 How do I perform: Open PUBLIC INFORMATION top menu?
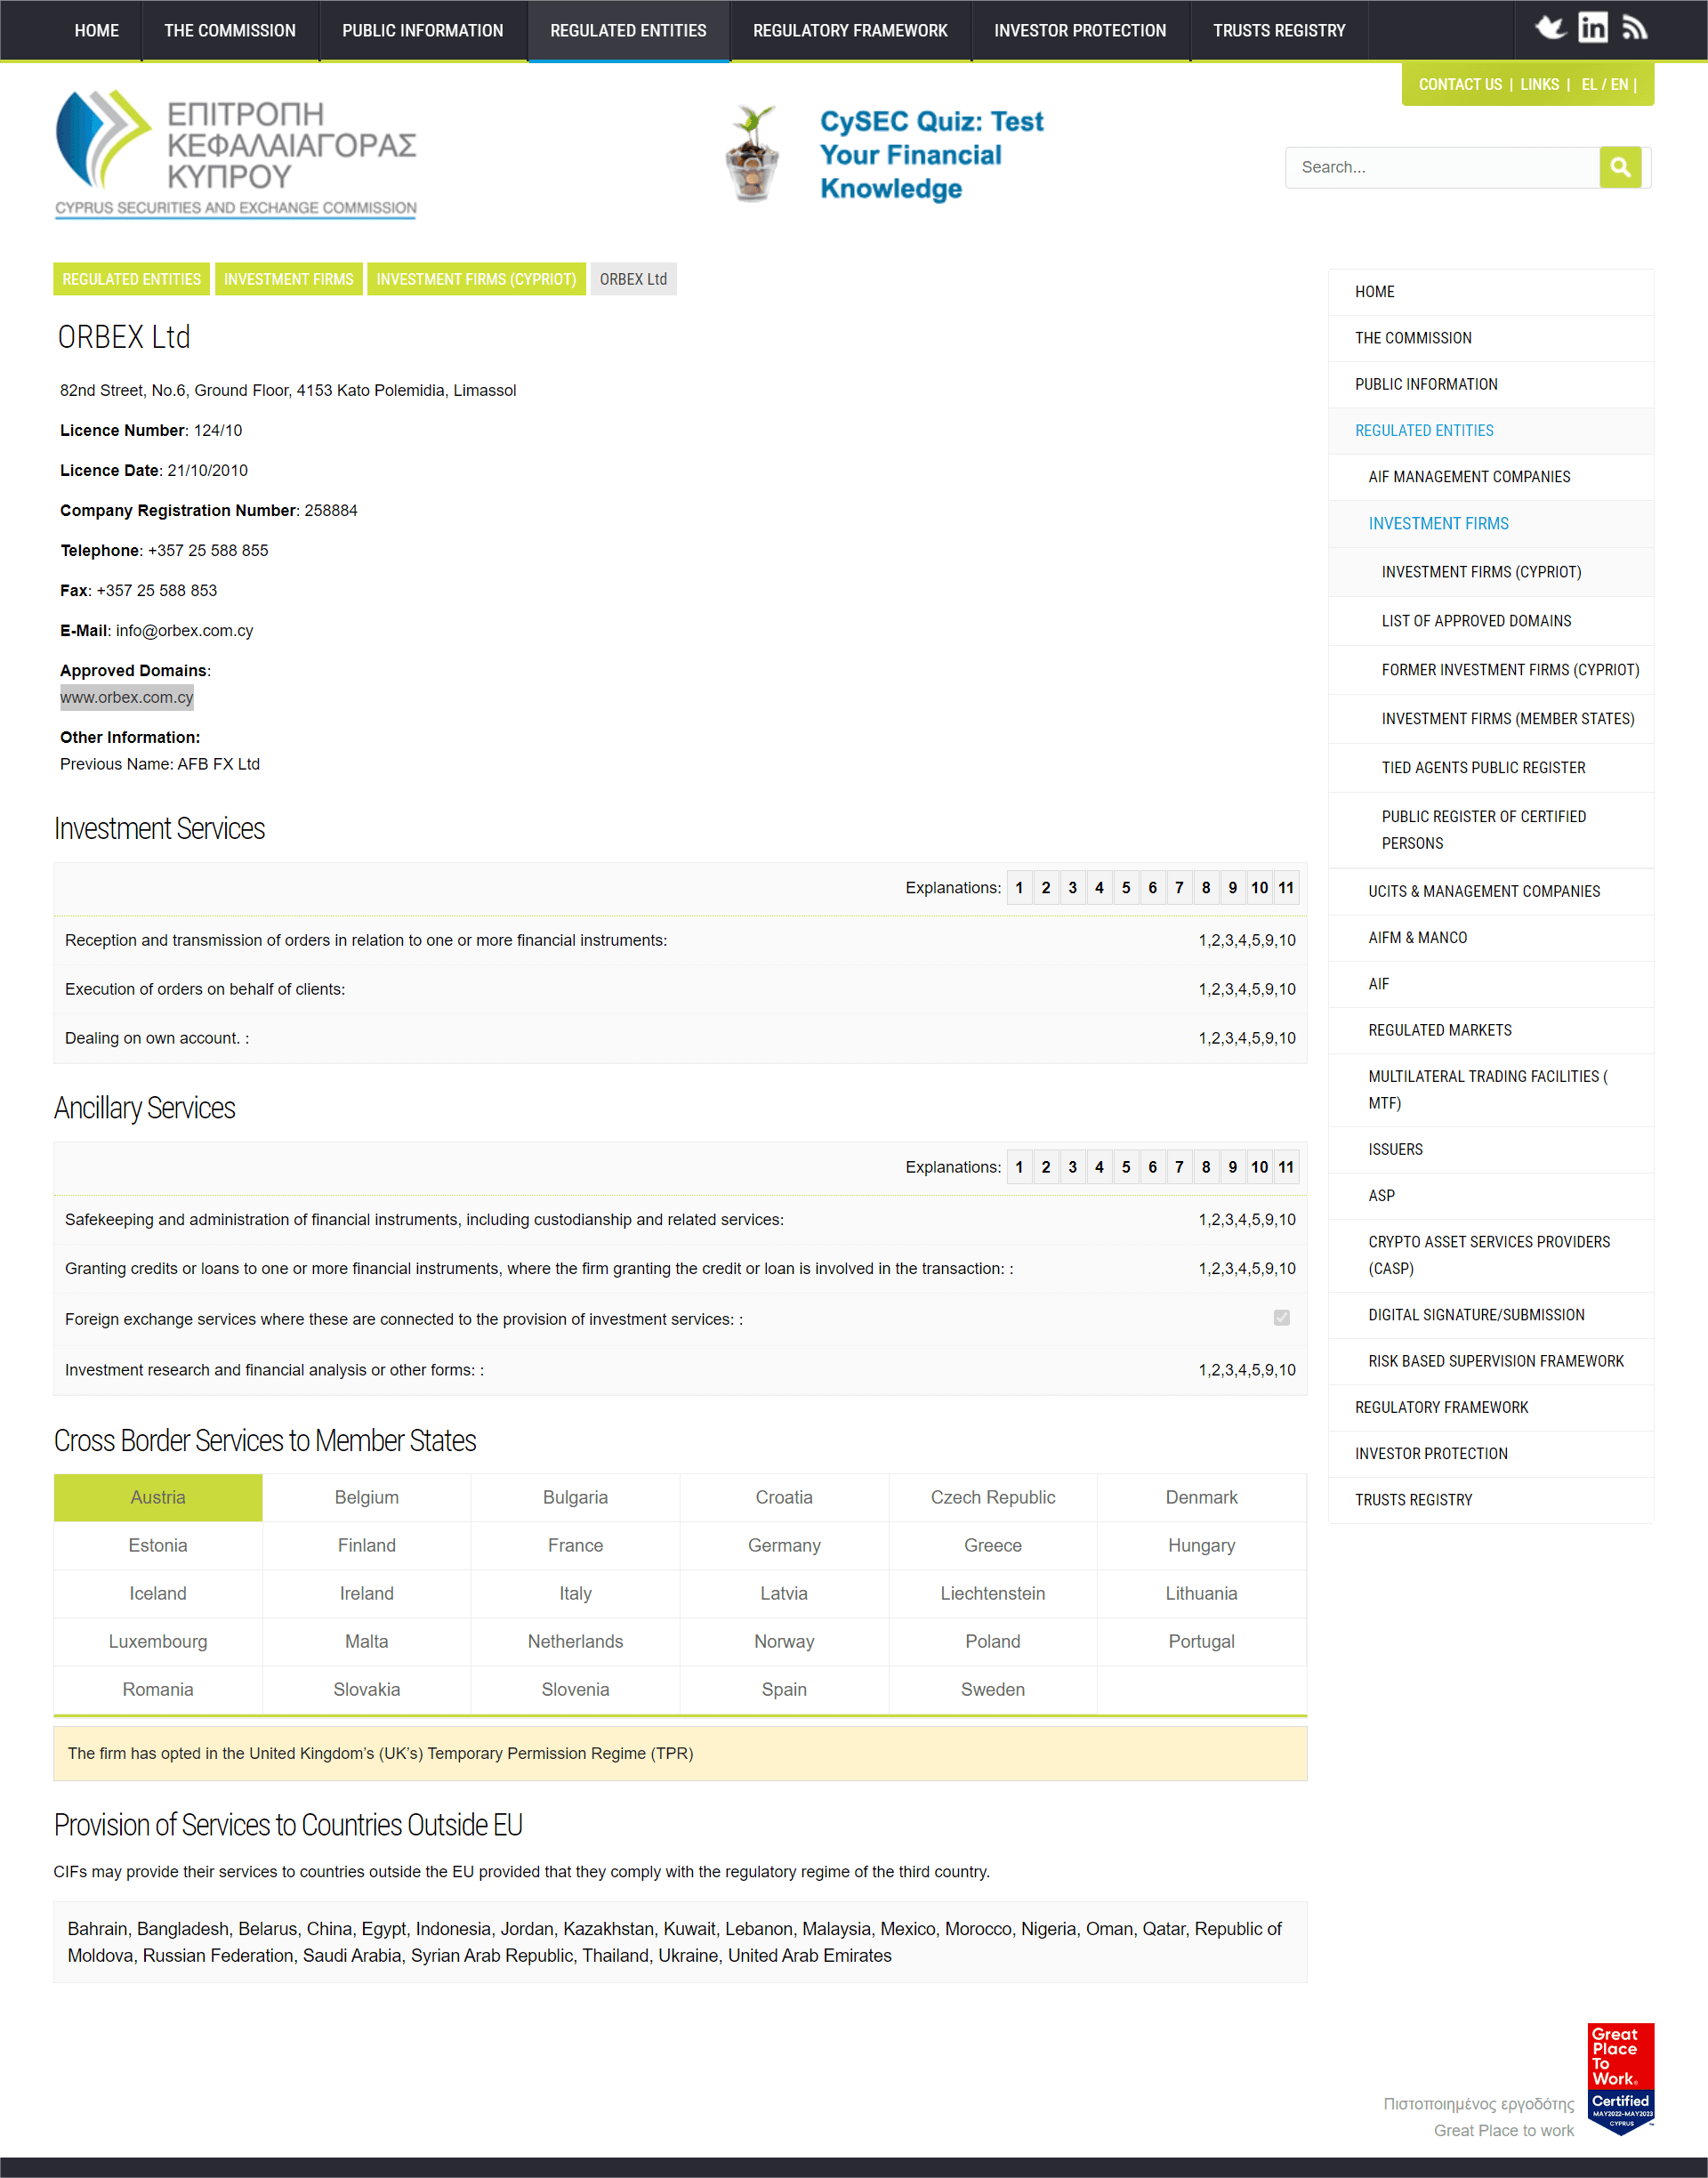(423, 30)
